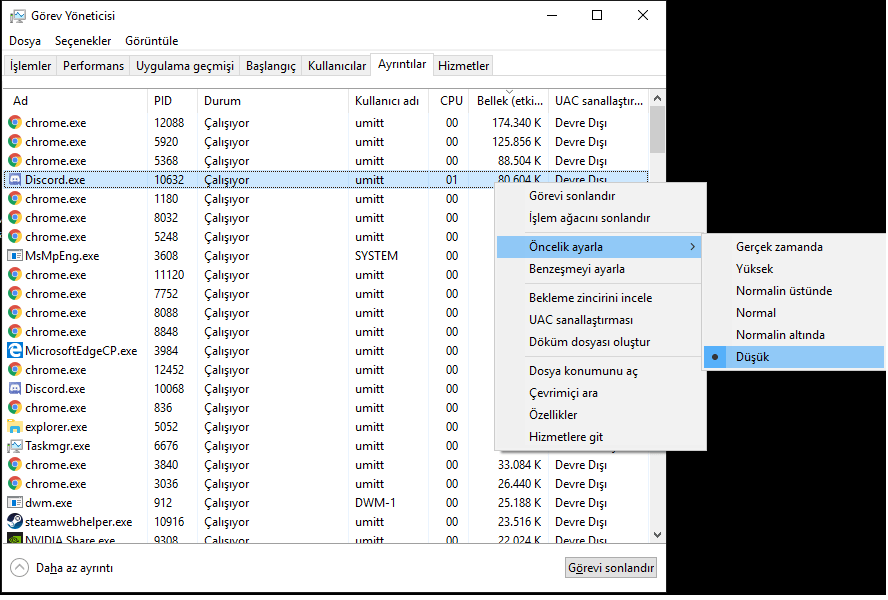Click the steamwebhelper.exe Steam icon
The height and width of the screenshot is (600, 888).
[15, 522]
